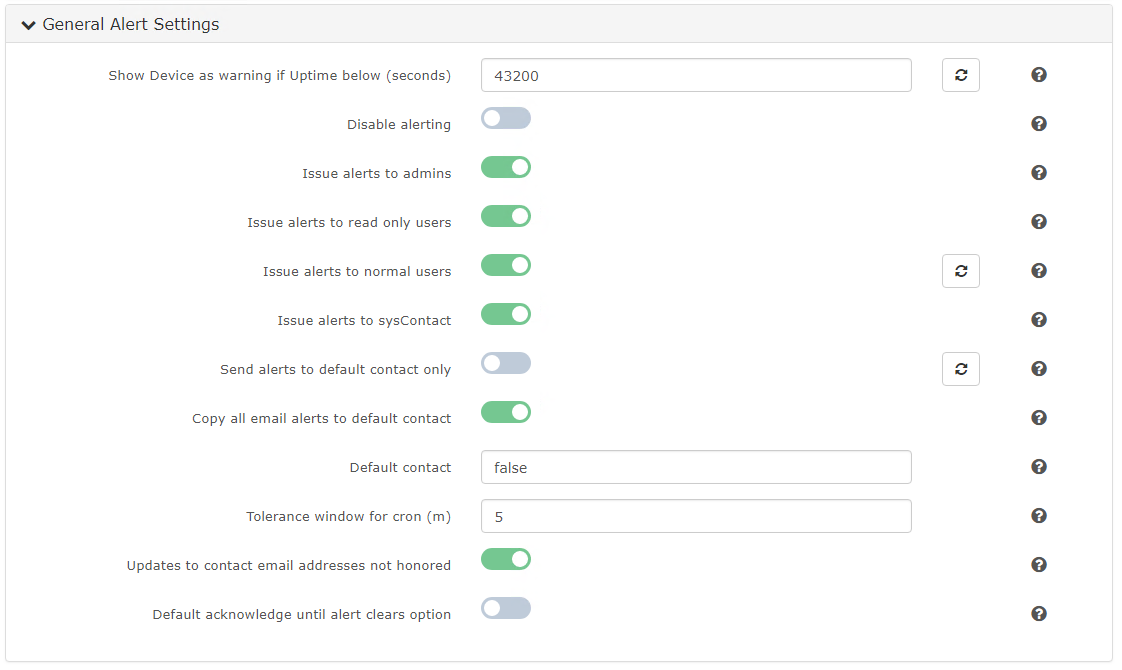Viewport: 1122px width, 670px height.
Task: Open help for Issue alerts to read only users
Action: (x=1038, y=221)
